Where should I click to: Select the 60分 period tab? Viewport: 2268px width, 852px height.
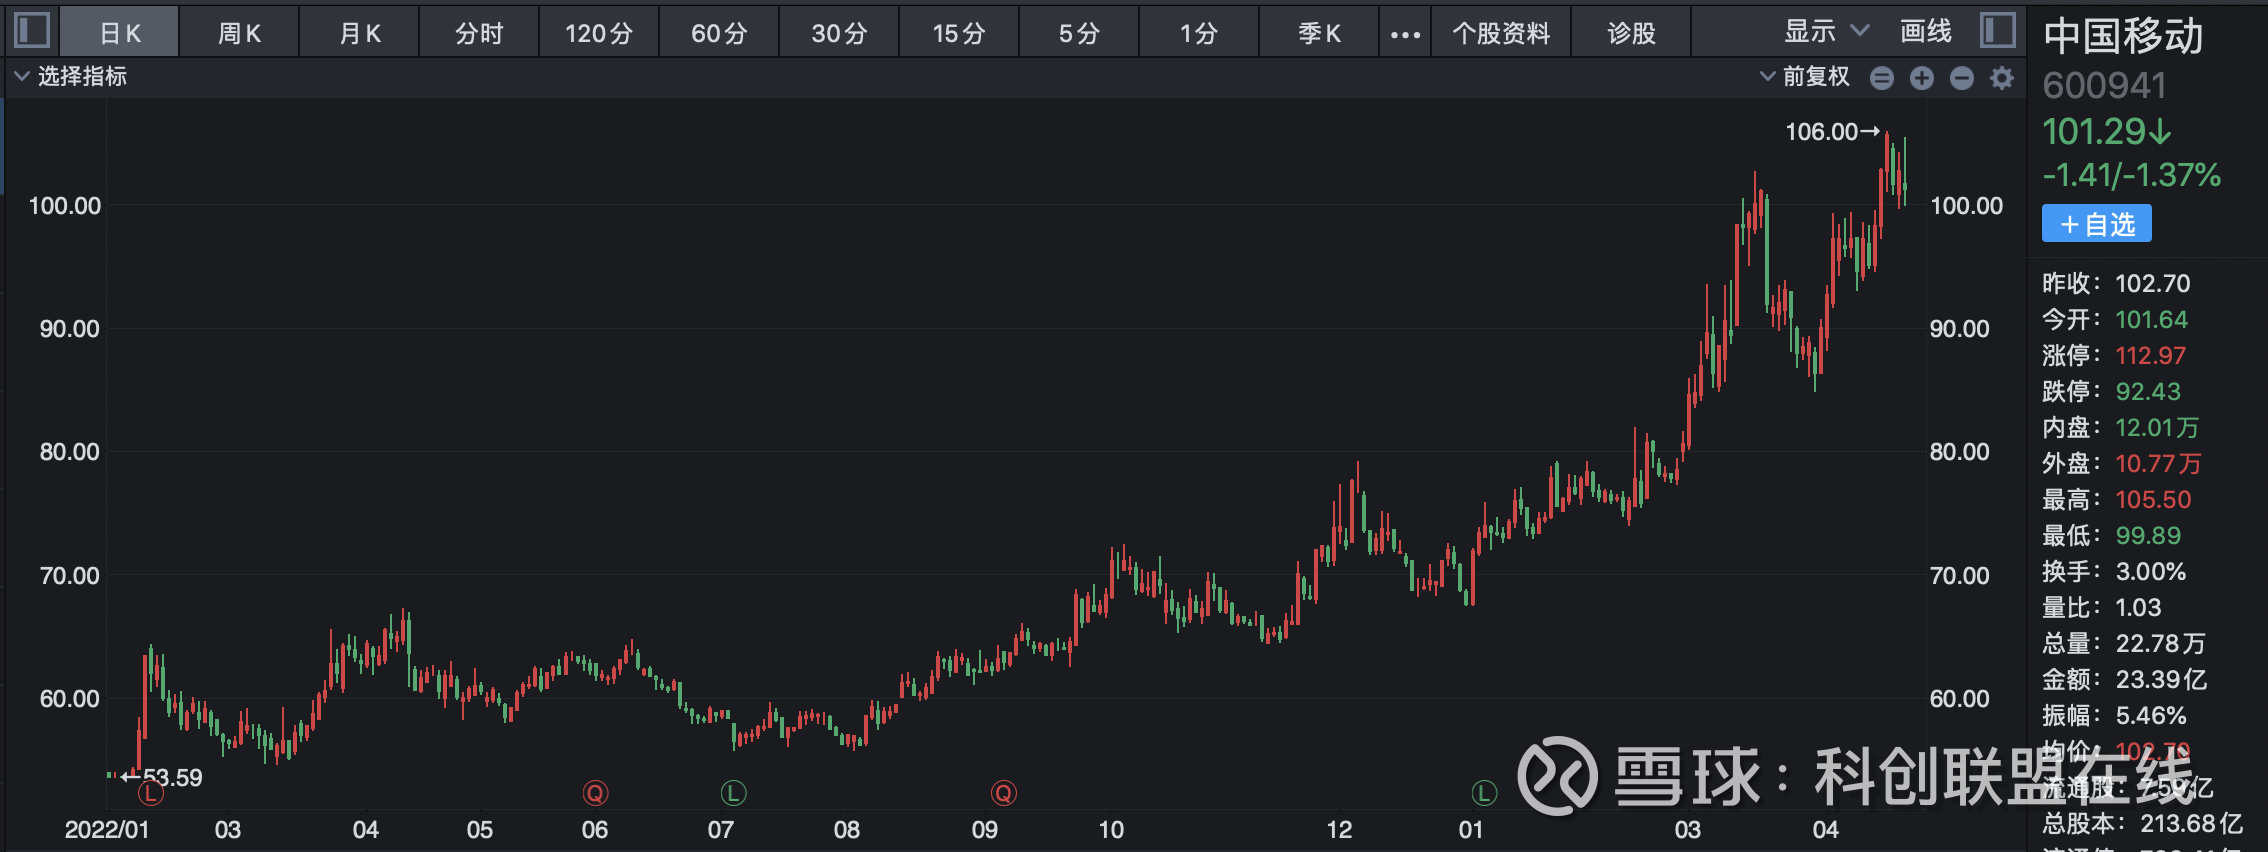(x=719, y=33)
